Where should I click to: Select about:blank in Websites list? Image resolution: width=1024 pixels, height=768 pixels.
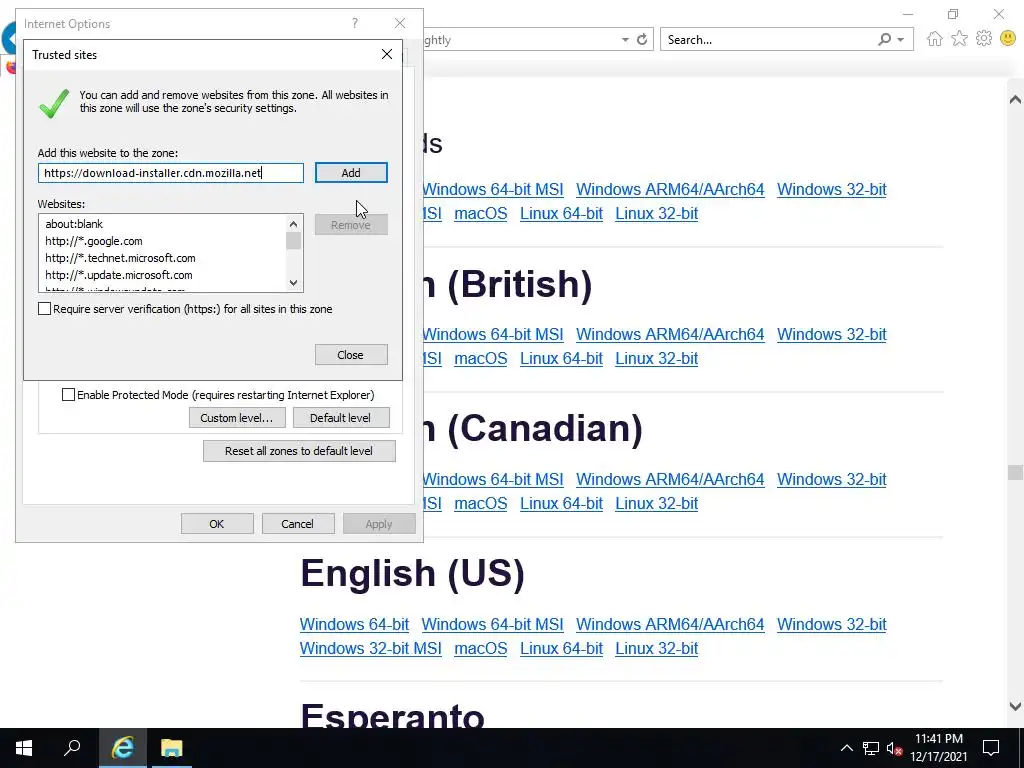[x=74, y=224]
